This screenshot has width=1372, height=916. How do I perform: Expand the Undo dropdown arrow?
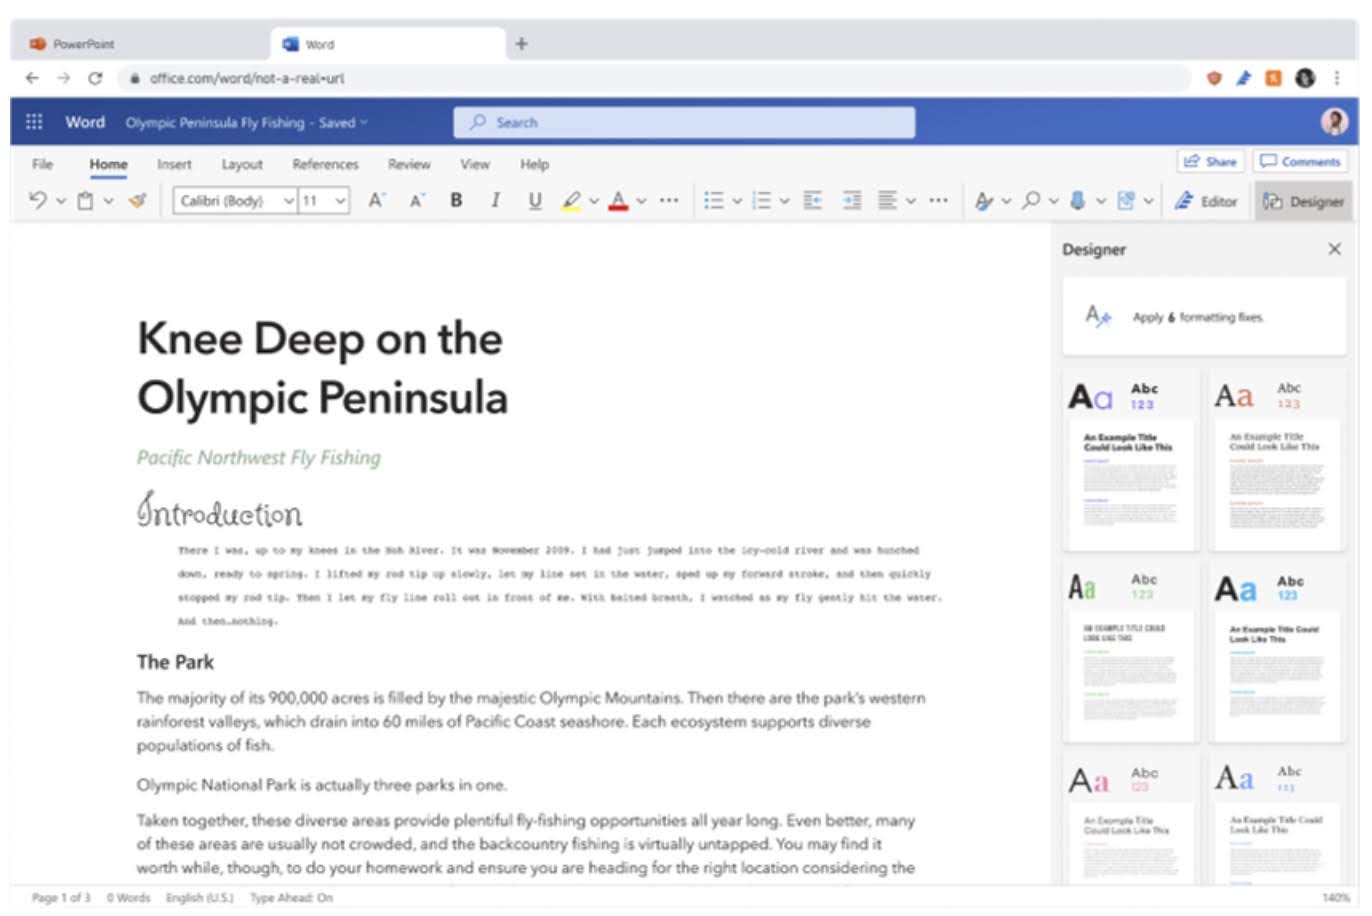[x=61, y=201]
